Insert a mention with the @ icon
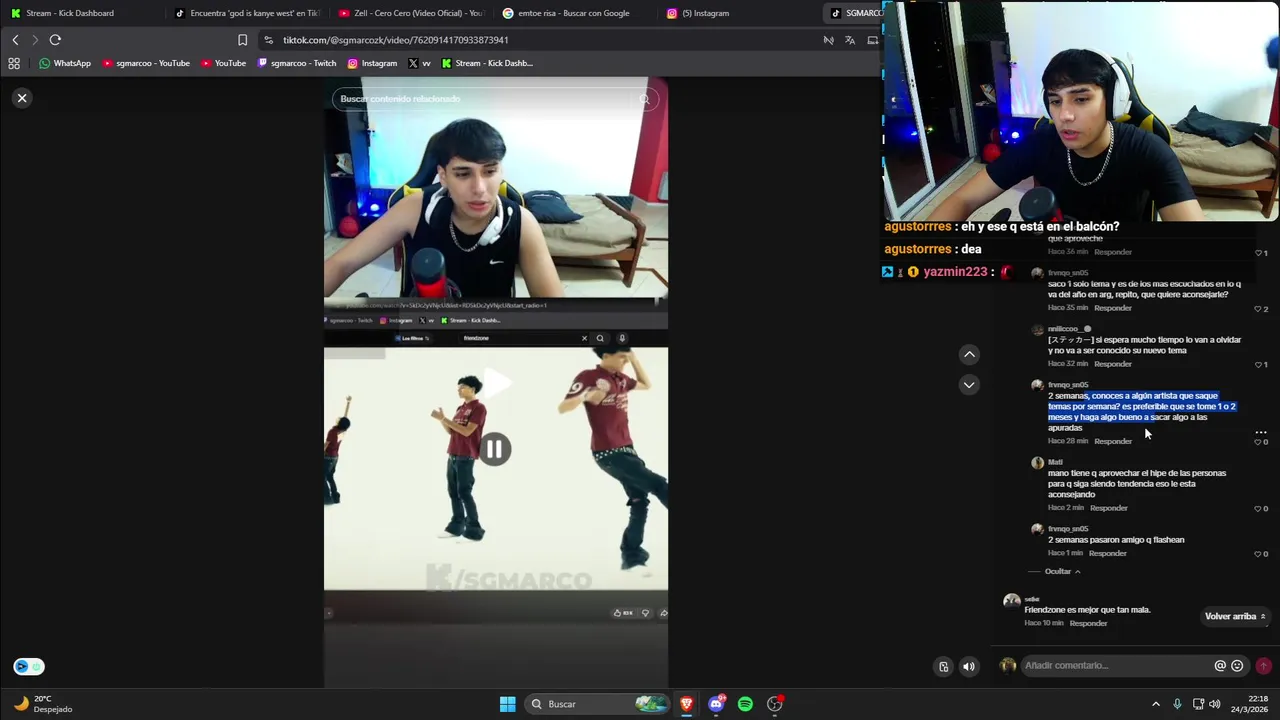This screenshot has height=720, width=1280. point(1220,666)
